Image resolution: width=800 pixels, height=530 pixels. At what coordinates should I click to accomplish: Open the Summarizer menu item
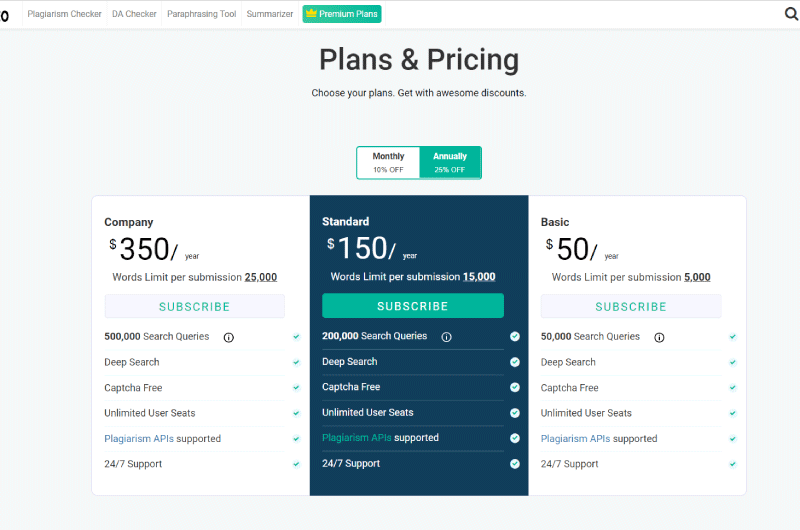[270, 14]
